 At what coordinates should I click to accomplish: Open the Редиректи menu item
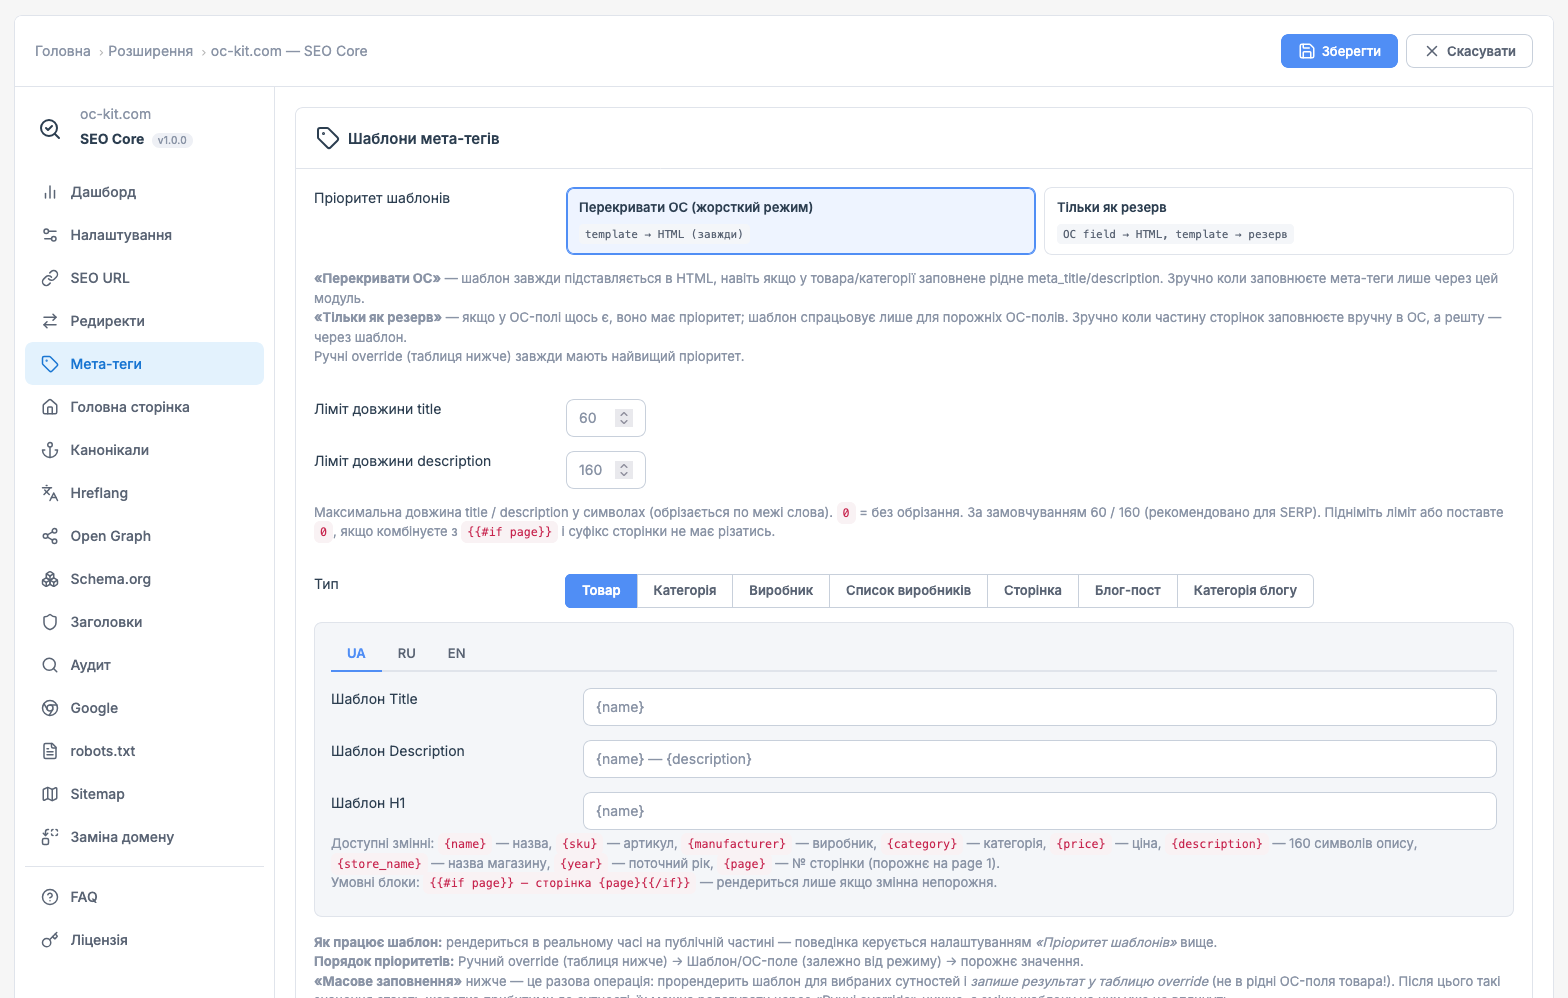tap(144, 321)
